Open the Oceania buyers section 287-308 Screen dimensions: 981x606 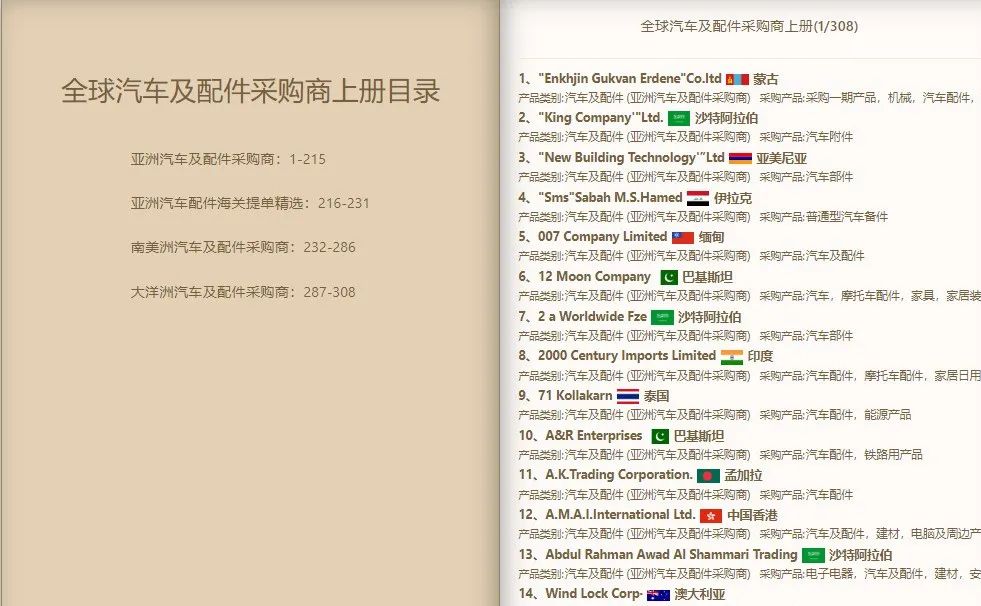tap(243, 292)
